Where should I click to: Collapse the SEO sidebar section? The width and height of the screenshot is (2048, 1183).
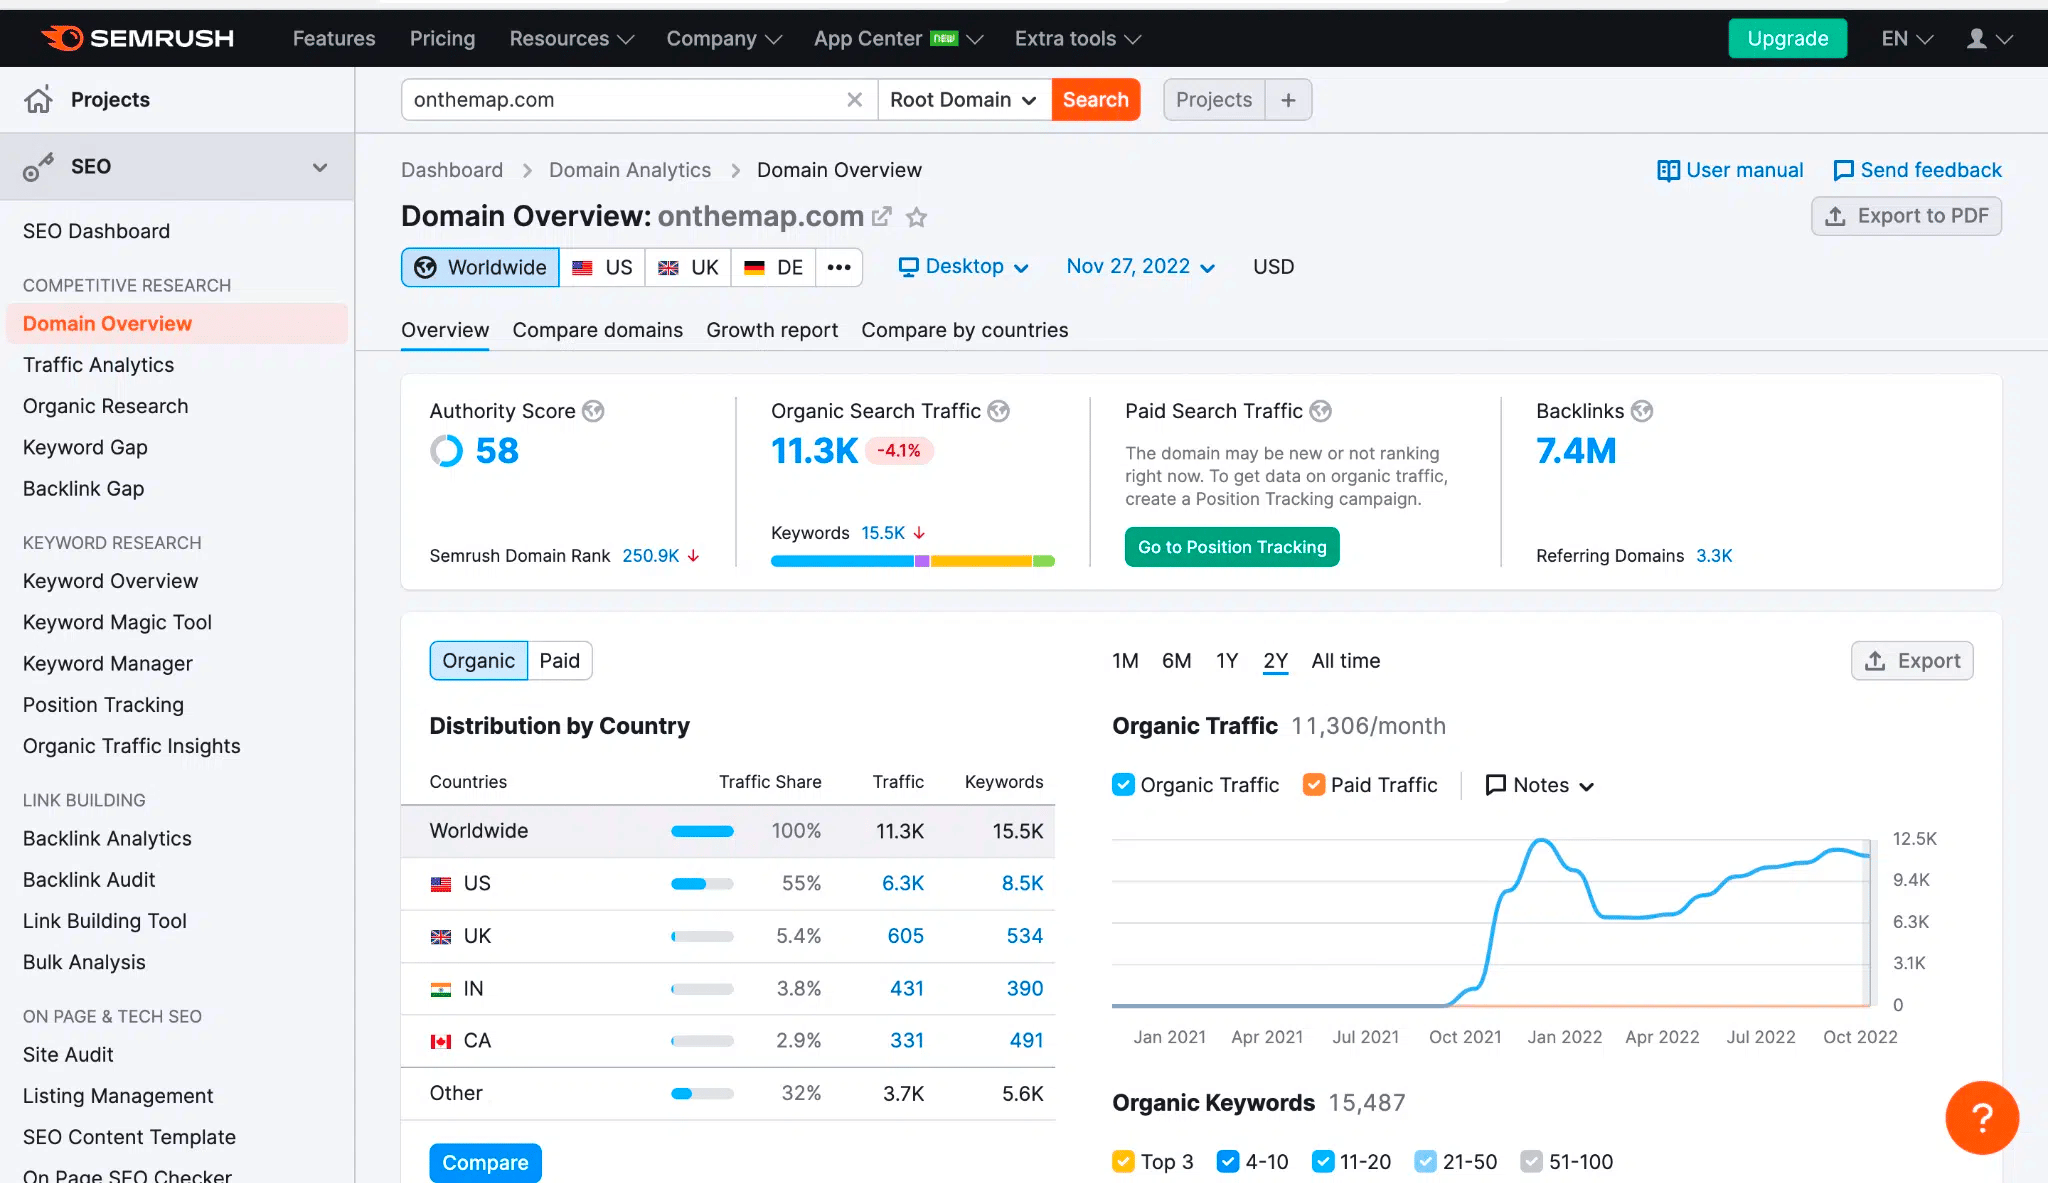320,167
